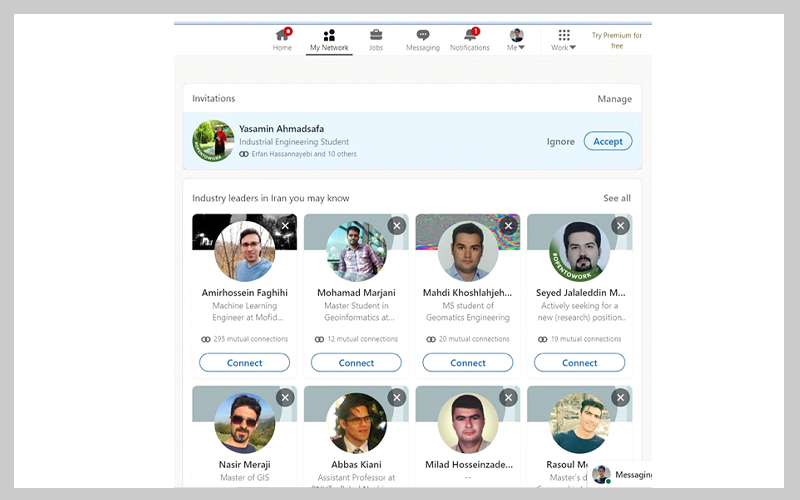
Task: Click Manage invitations link
Action: coord(614,99)
